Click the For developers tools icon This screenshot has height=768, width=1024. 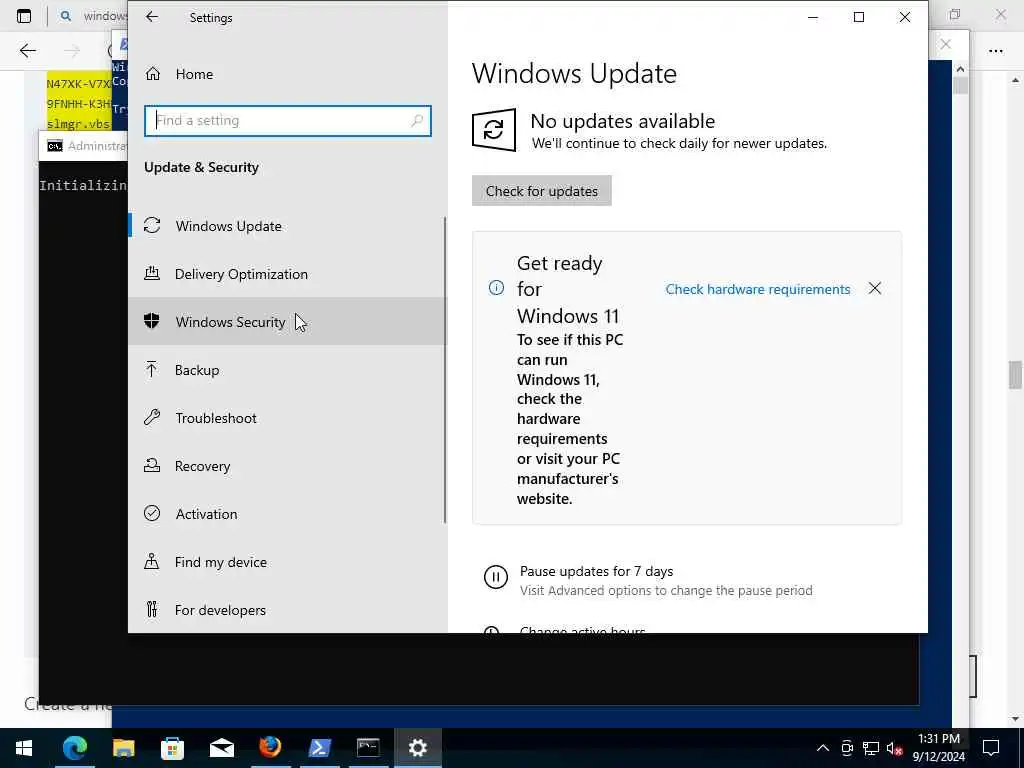pos(152,609)
